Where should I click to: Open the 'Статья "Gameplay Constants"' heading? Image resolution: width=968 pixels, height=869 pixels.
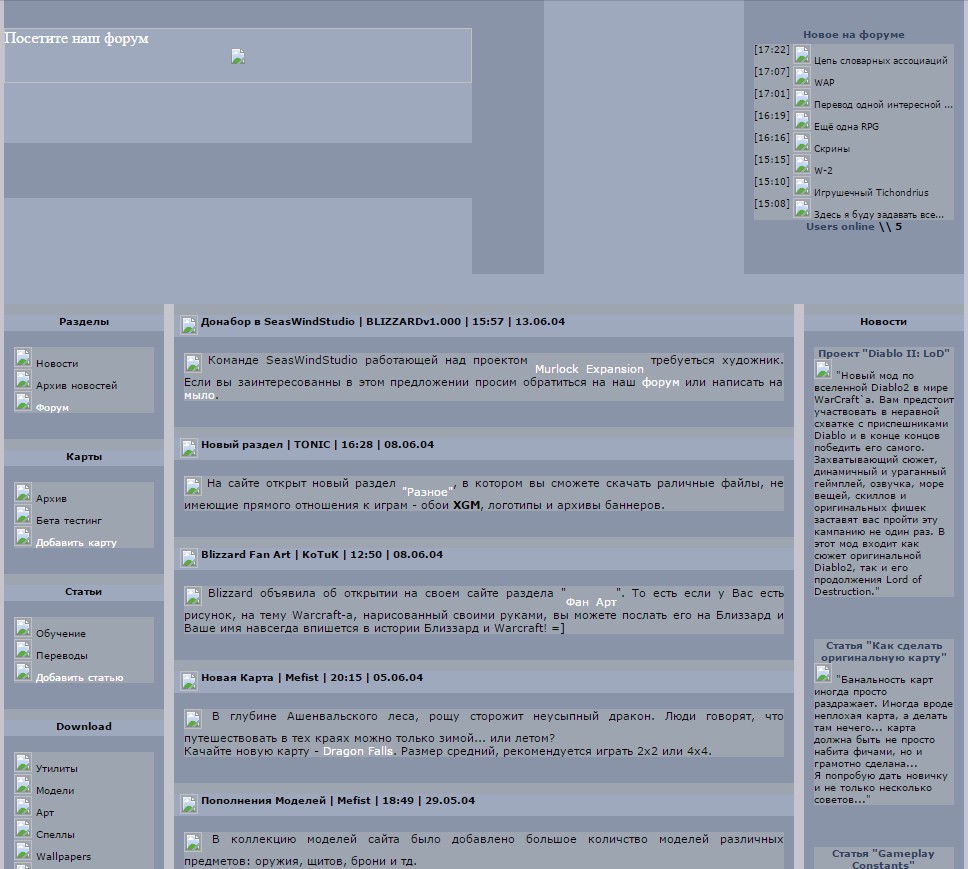point(883,859)
